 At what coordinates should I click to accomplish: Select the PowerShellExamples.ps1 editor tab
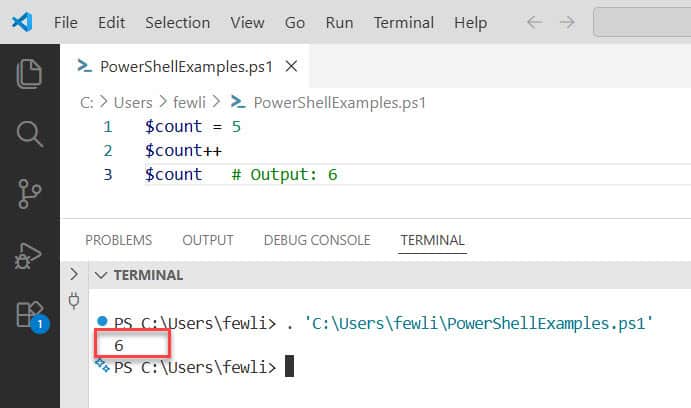click(x=186, y=67)
